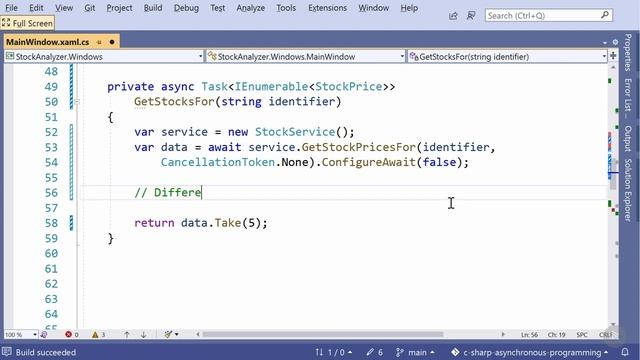Click the StockService type name
Screen dimensions: 640x360
(295, 132)
